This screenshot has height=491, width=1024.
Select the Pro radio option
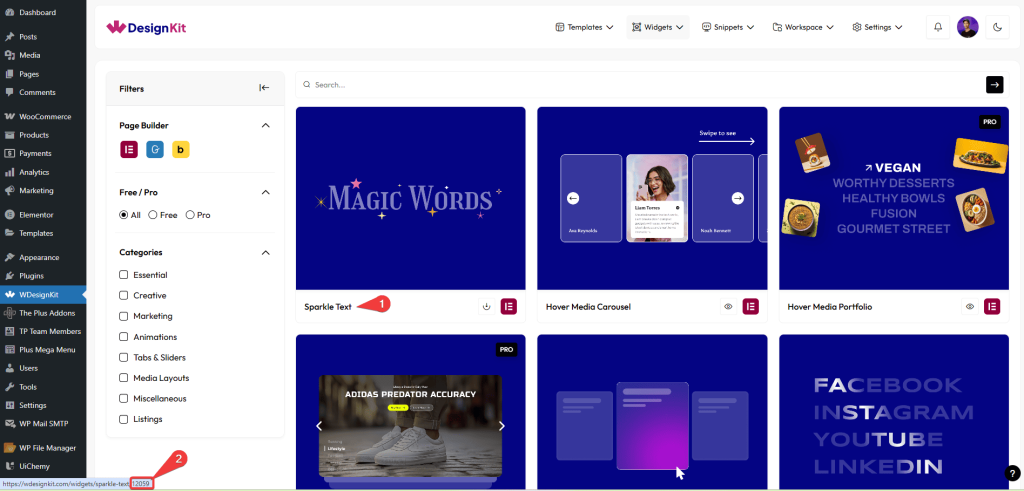190,215
